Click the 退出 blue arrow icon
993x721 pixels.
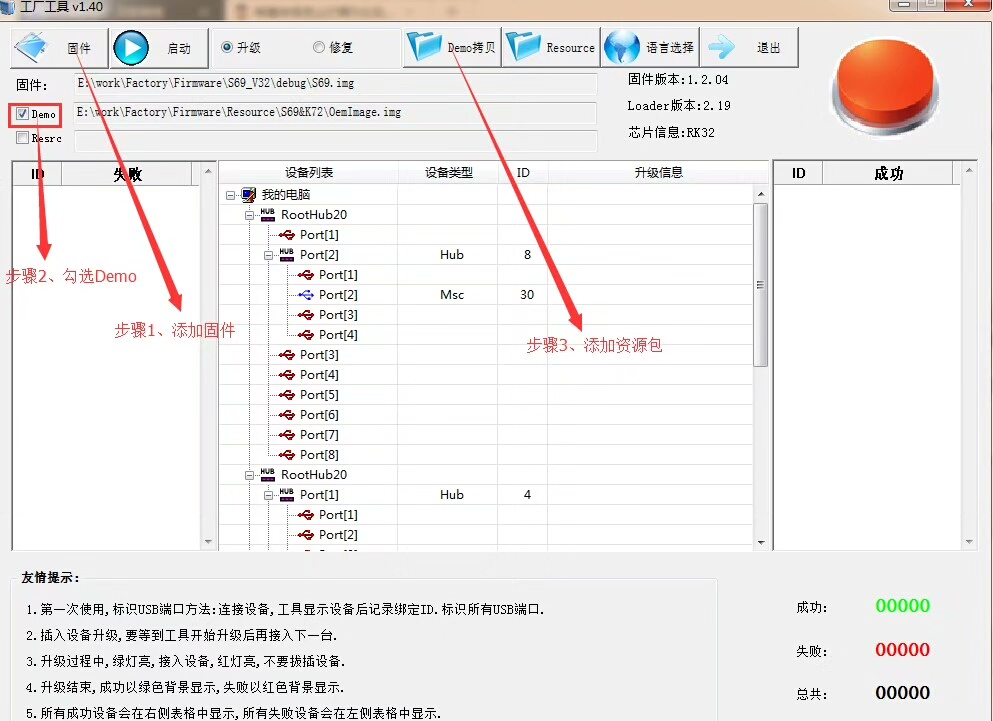point(721,48)
